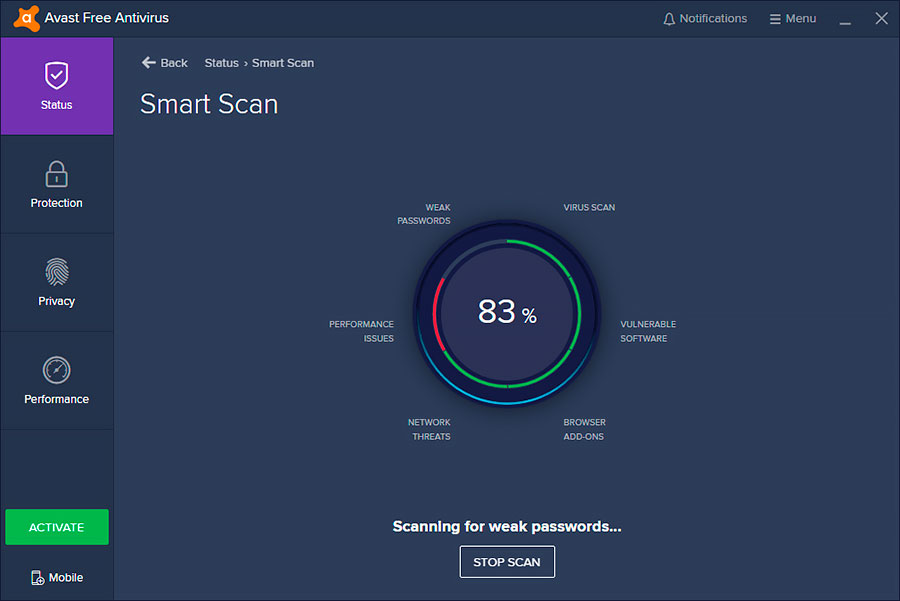This screenshot has height=601, width=900.
Task: Click the Virus Scan label
Action: [589, 207]
